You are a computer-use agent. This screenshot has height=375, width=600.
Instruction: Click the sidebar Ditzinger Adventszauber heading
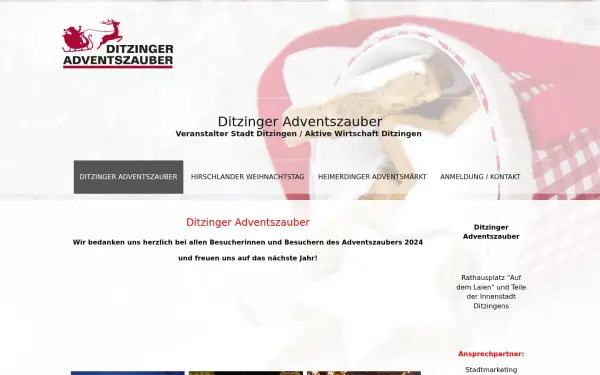click(x=491, y=232)
